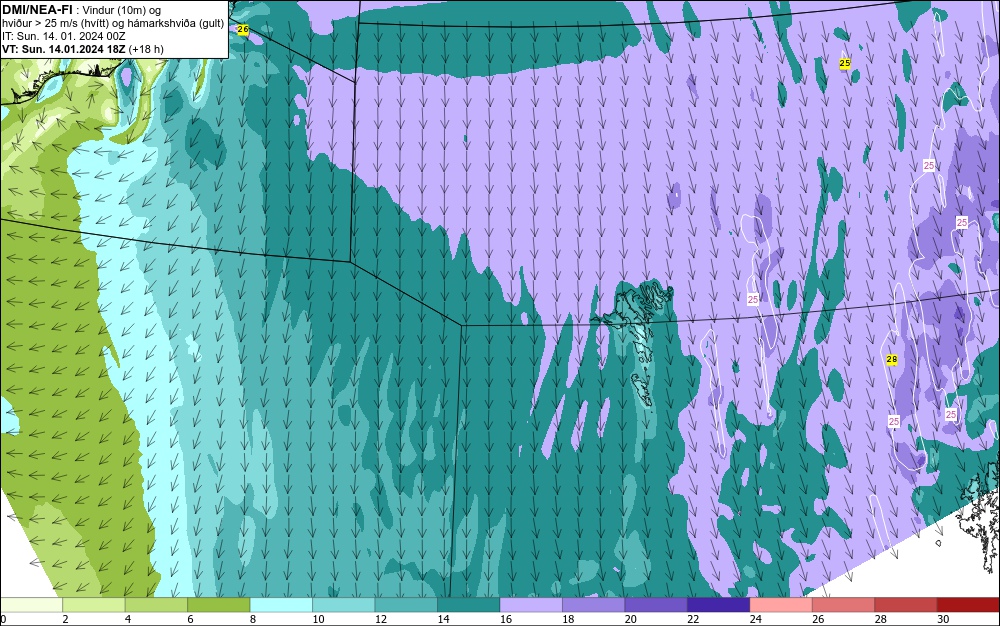Click the '(+18 h)' forecast offset text

[146, 49]
